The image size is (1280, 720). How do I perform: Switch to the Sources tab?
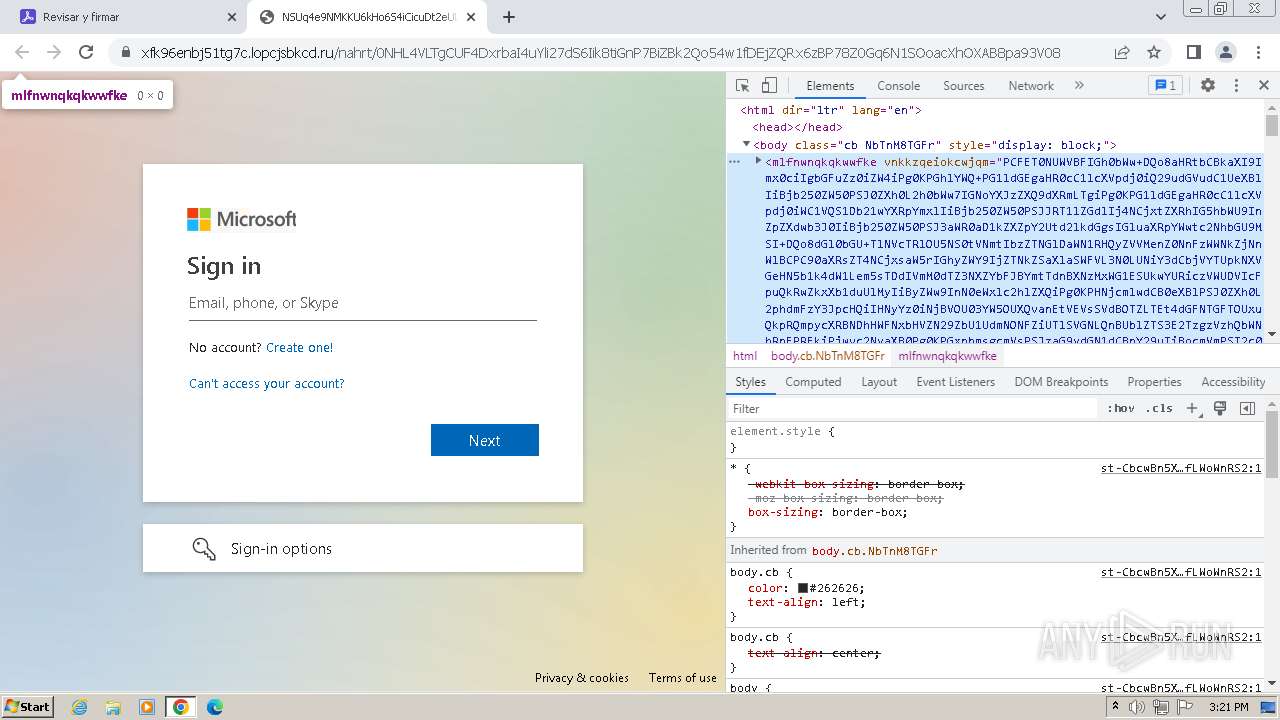[963, 86]
